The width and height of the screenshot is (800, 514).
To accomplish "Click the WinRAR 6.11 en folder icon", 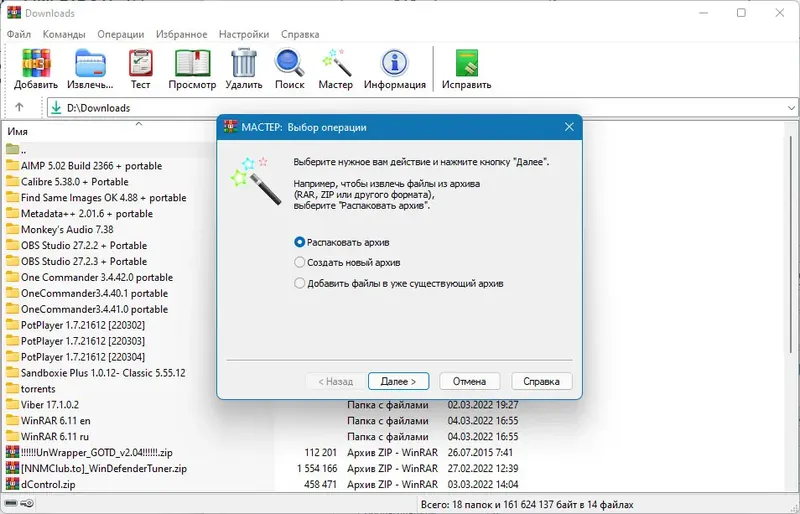I will [x=12, y=420].
